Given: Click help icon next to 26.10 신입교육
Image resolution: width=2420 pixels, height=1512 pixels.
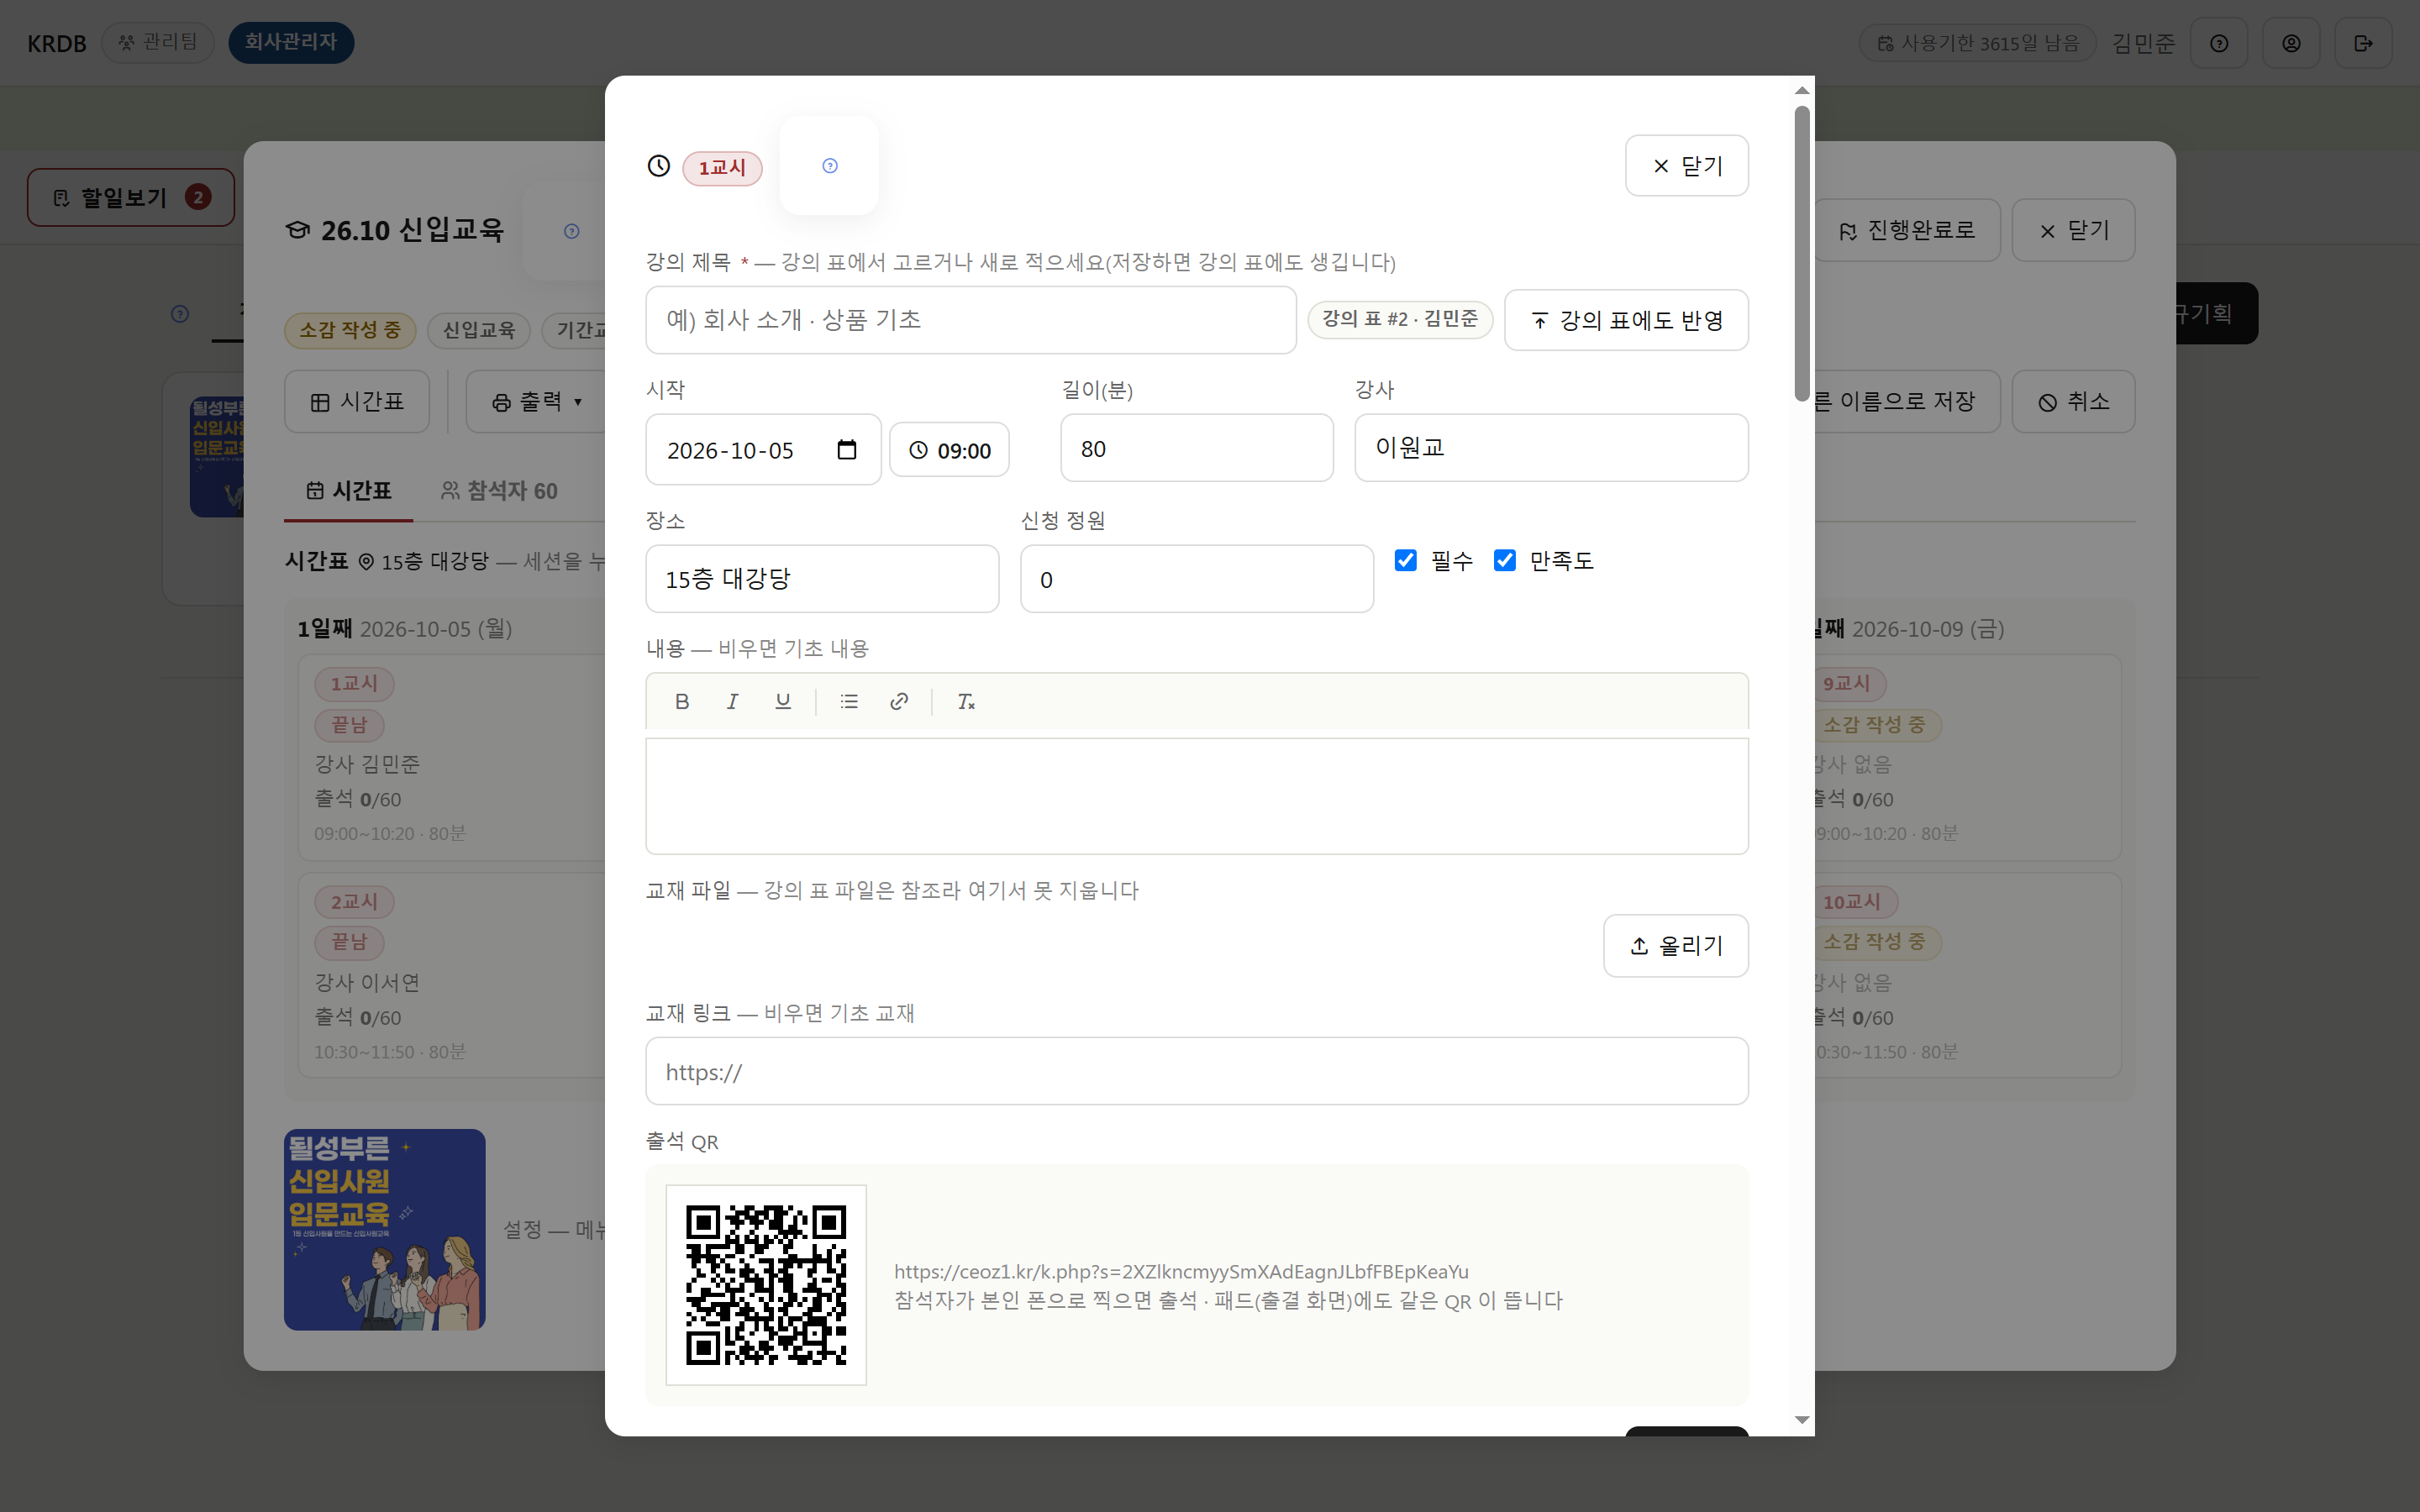Looking at the screenshot, I should pos(572,231).
